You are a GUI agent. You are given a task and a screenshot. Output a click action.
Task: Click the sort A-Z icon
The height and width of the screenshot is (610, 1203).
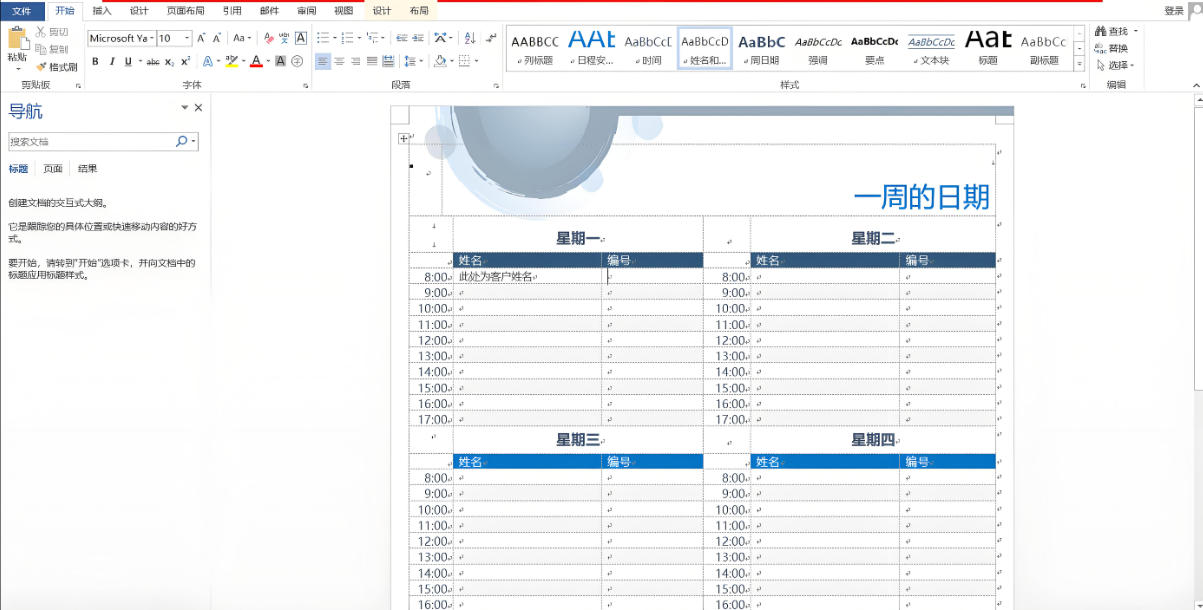point(470,38)
